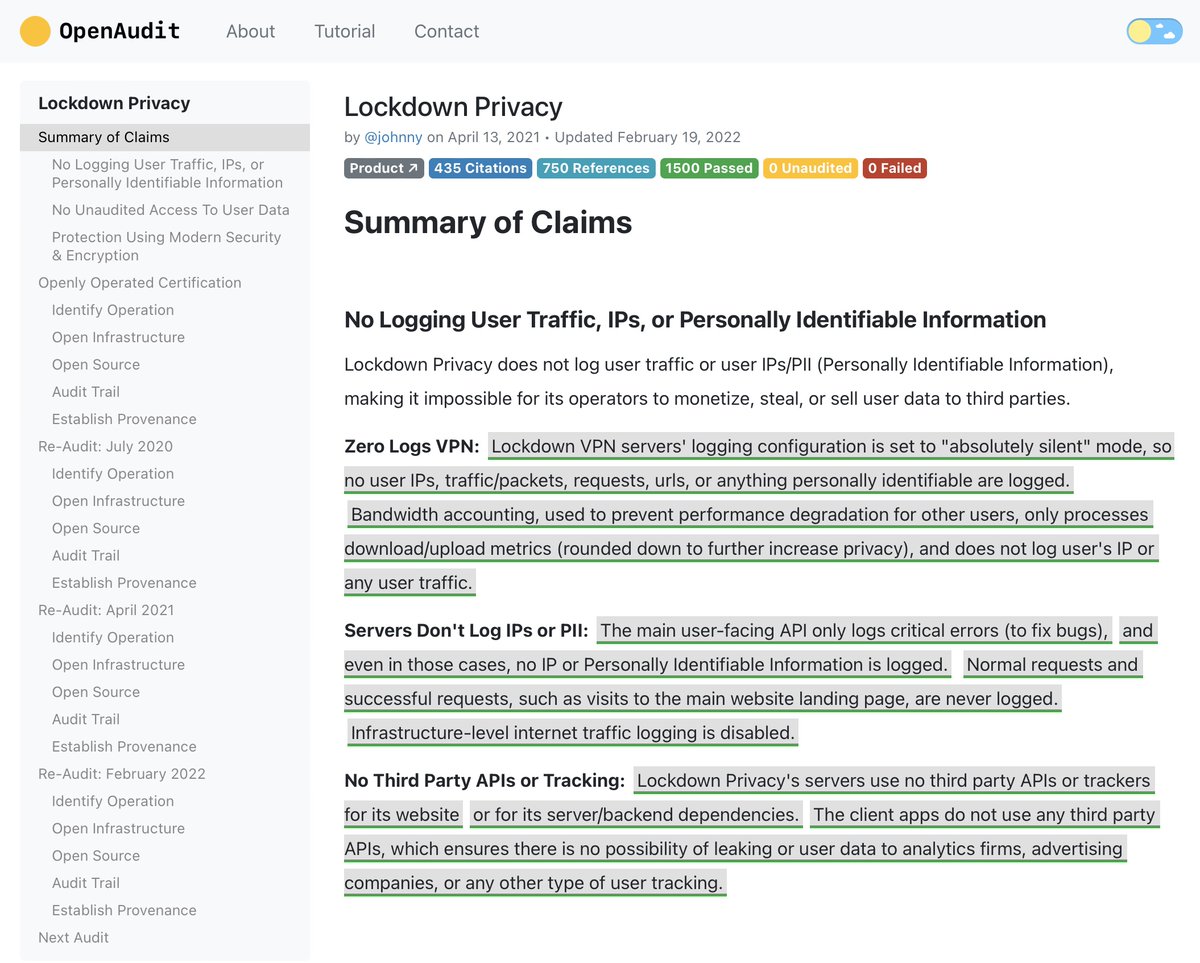Open Identify Operation under Openly Operated Certification
The width and height of the screenshot is (1200, 963).
coord(113,310)
